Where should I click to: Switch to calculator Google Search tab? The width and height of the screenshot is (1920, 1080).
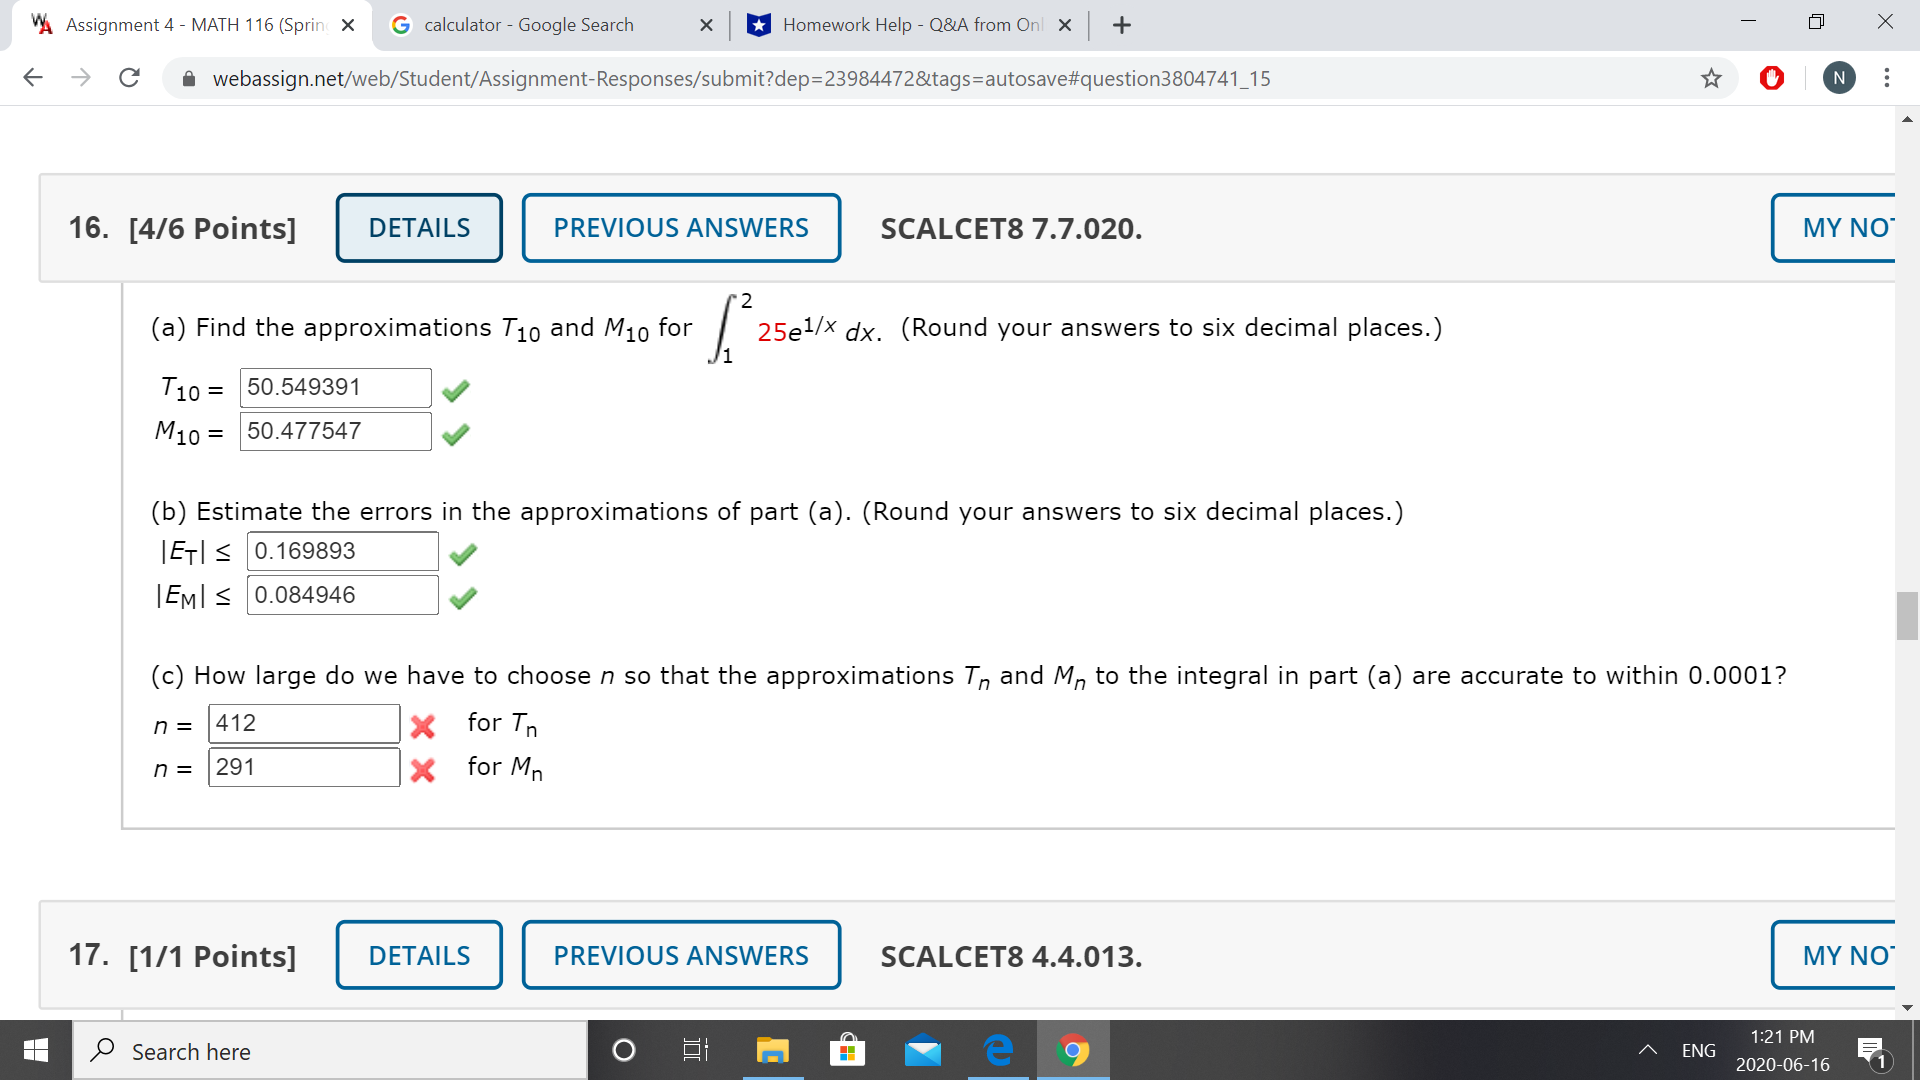pyautogui.click(x=528, y=25)
